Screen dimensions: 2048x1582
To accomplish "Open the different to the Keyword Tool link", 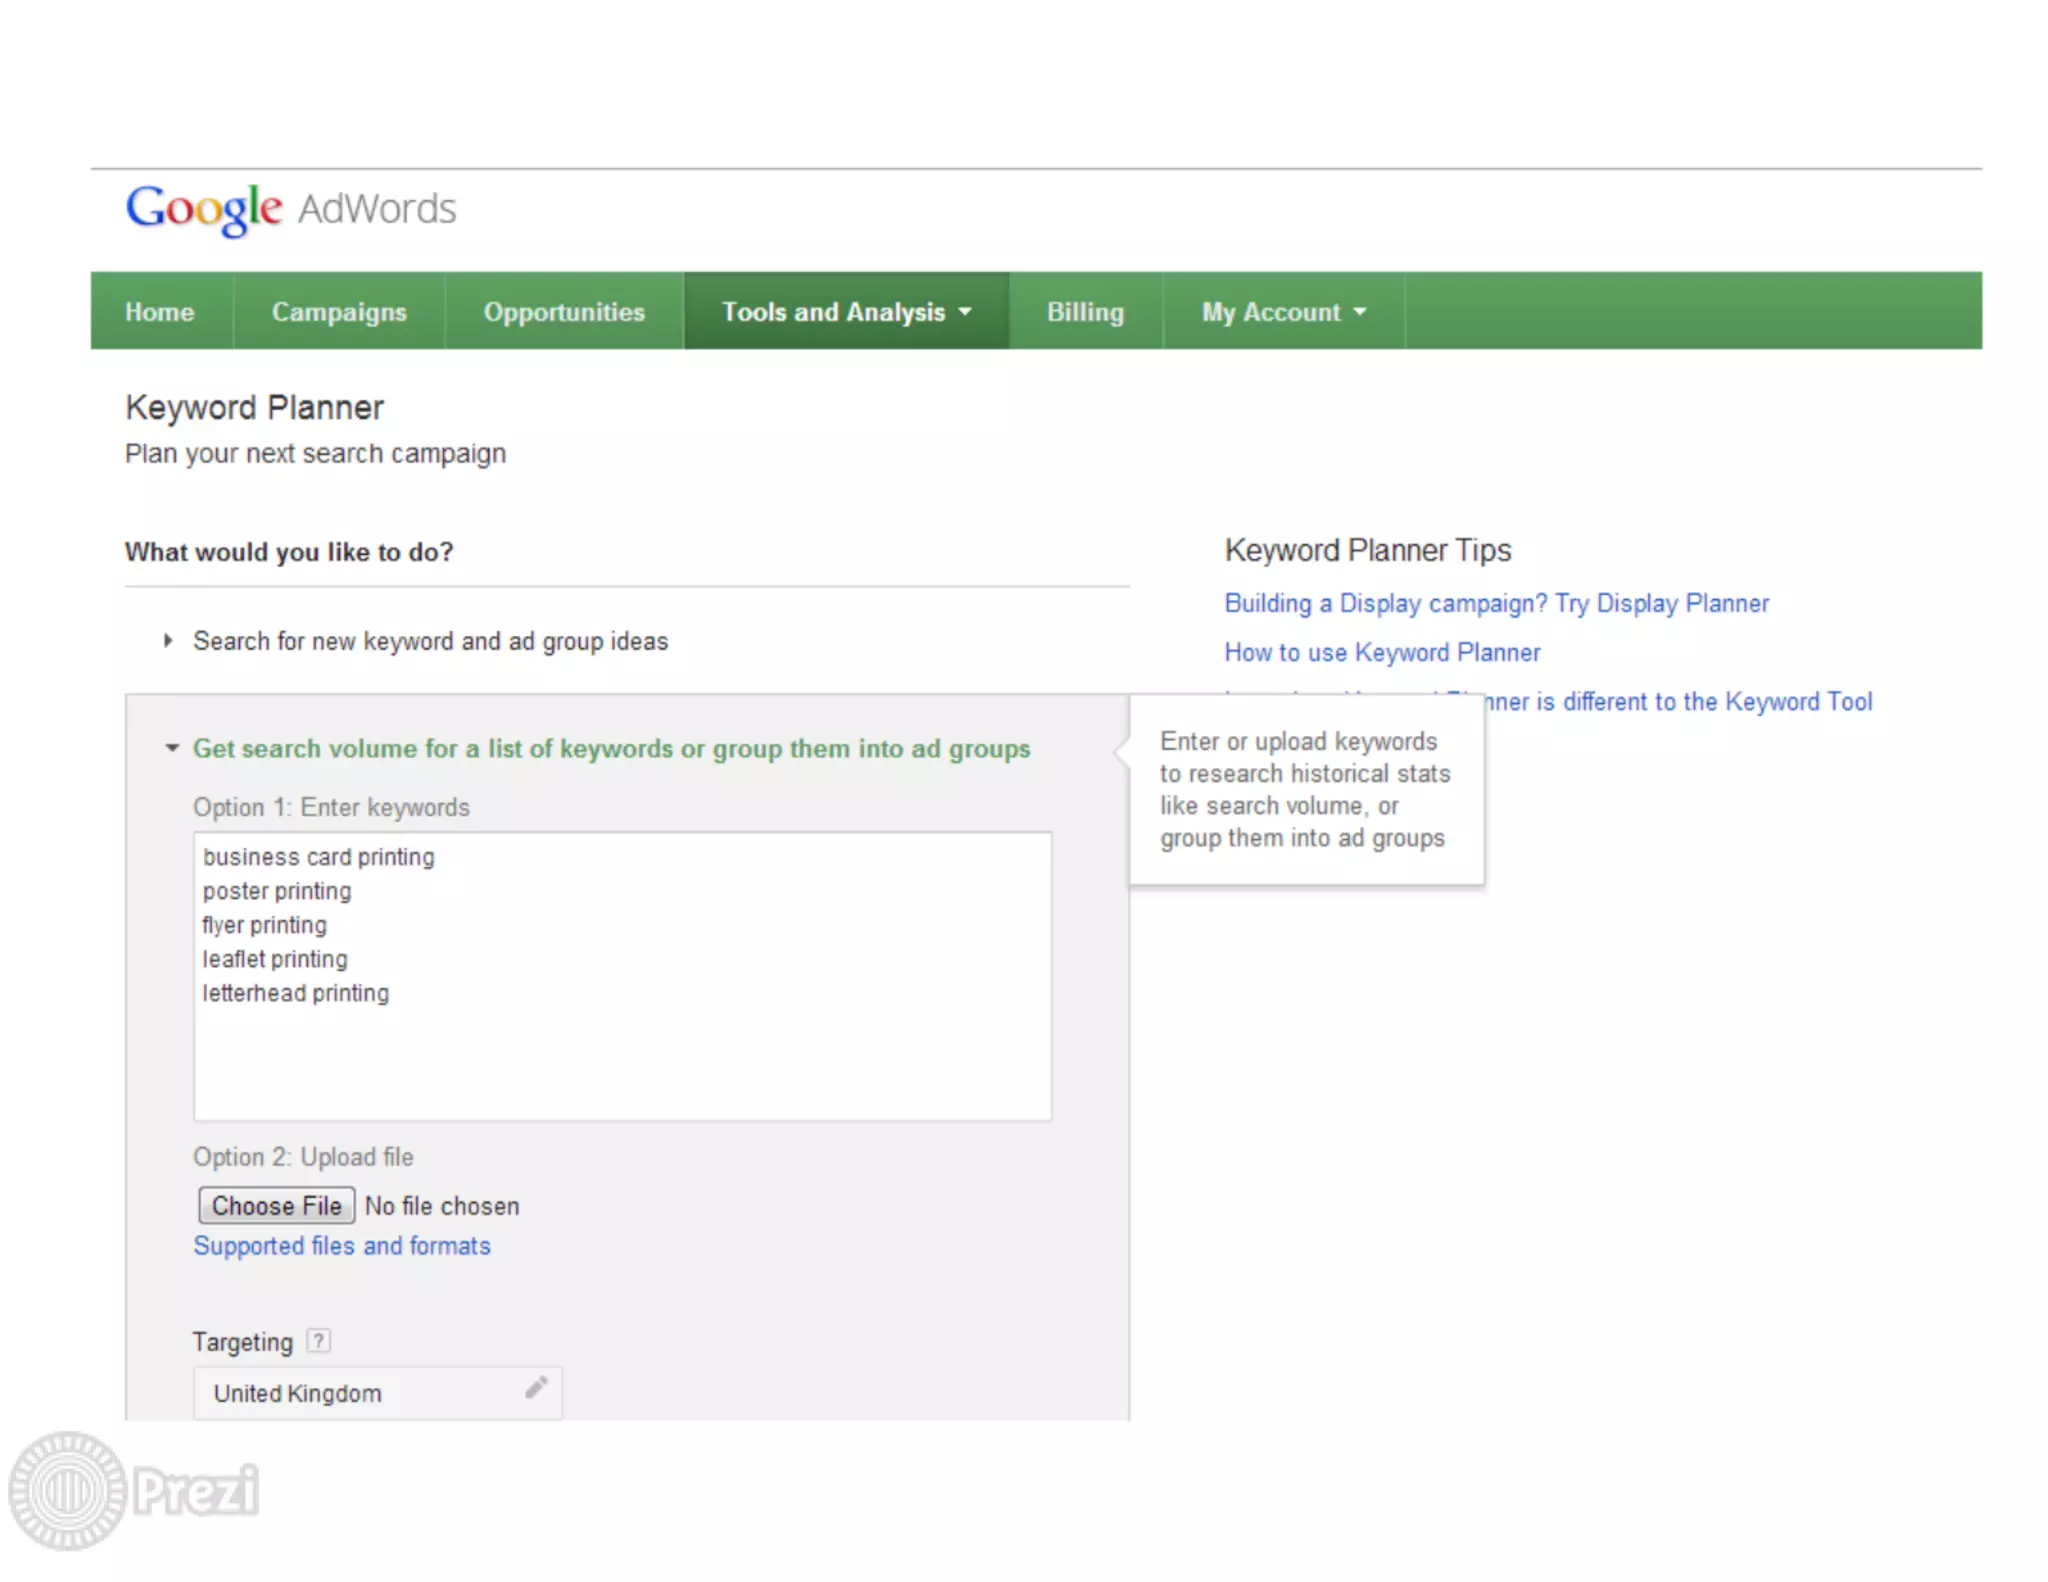I will click(1679, 702).
